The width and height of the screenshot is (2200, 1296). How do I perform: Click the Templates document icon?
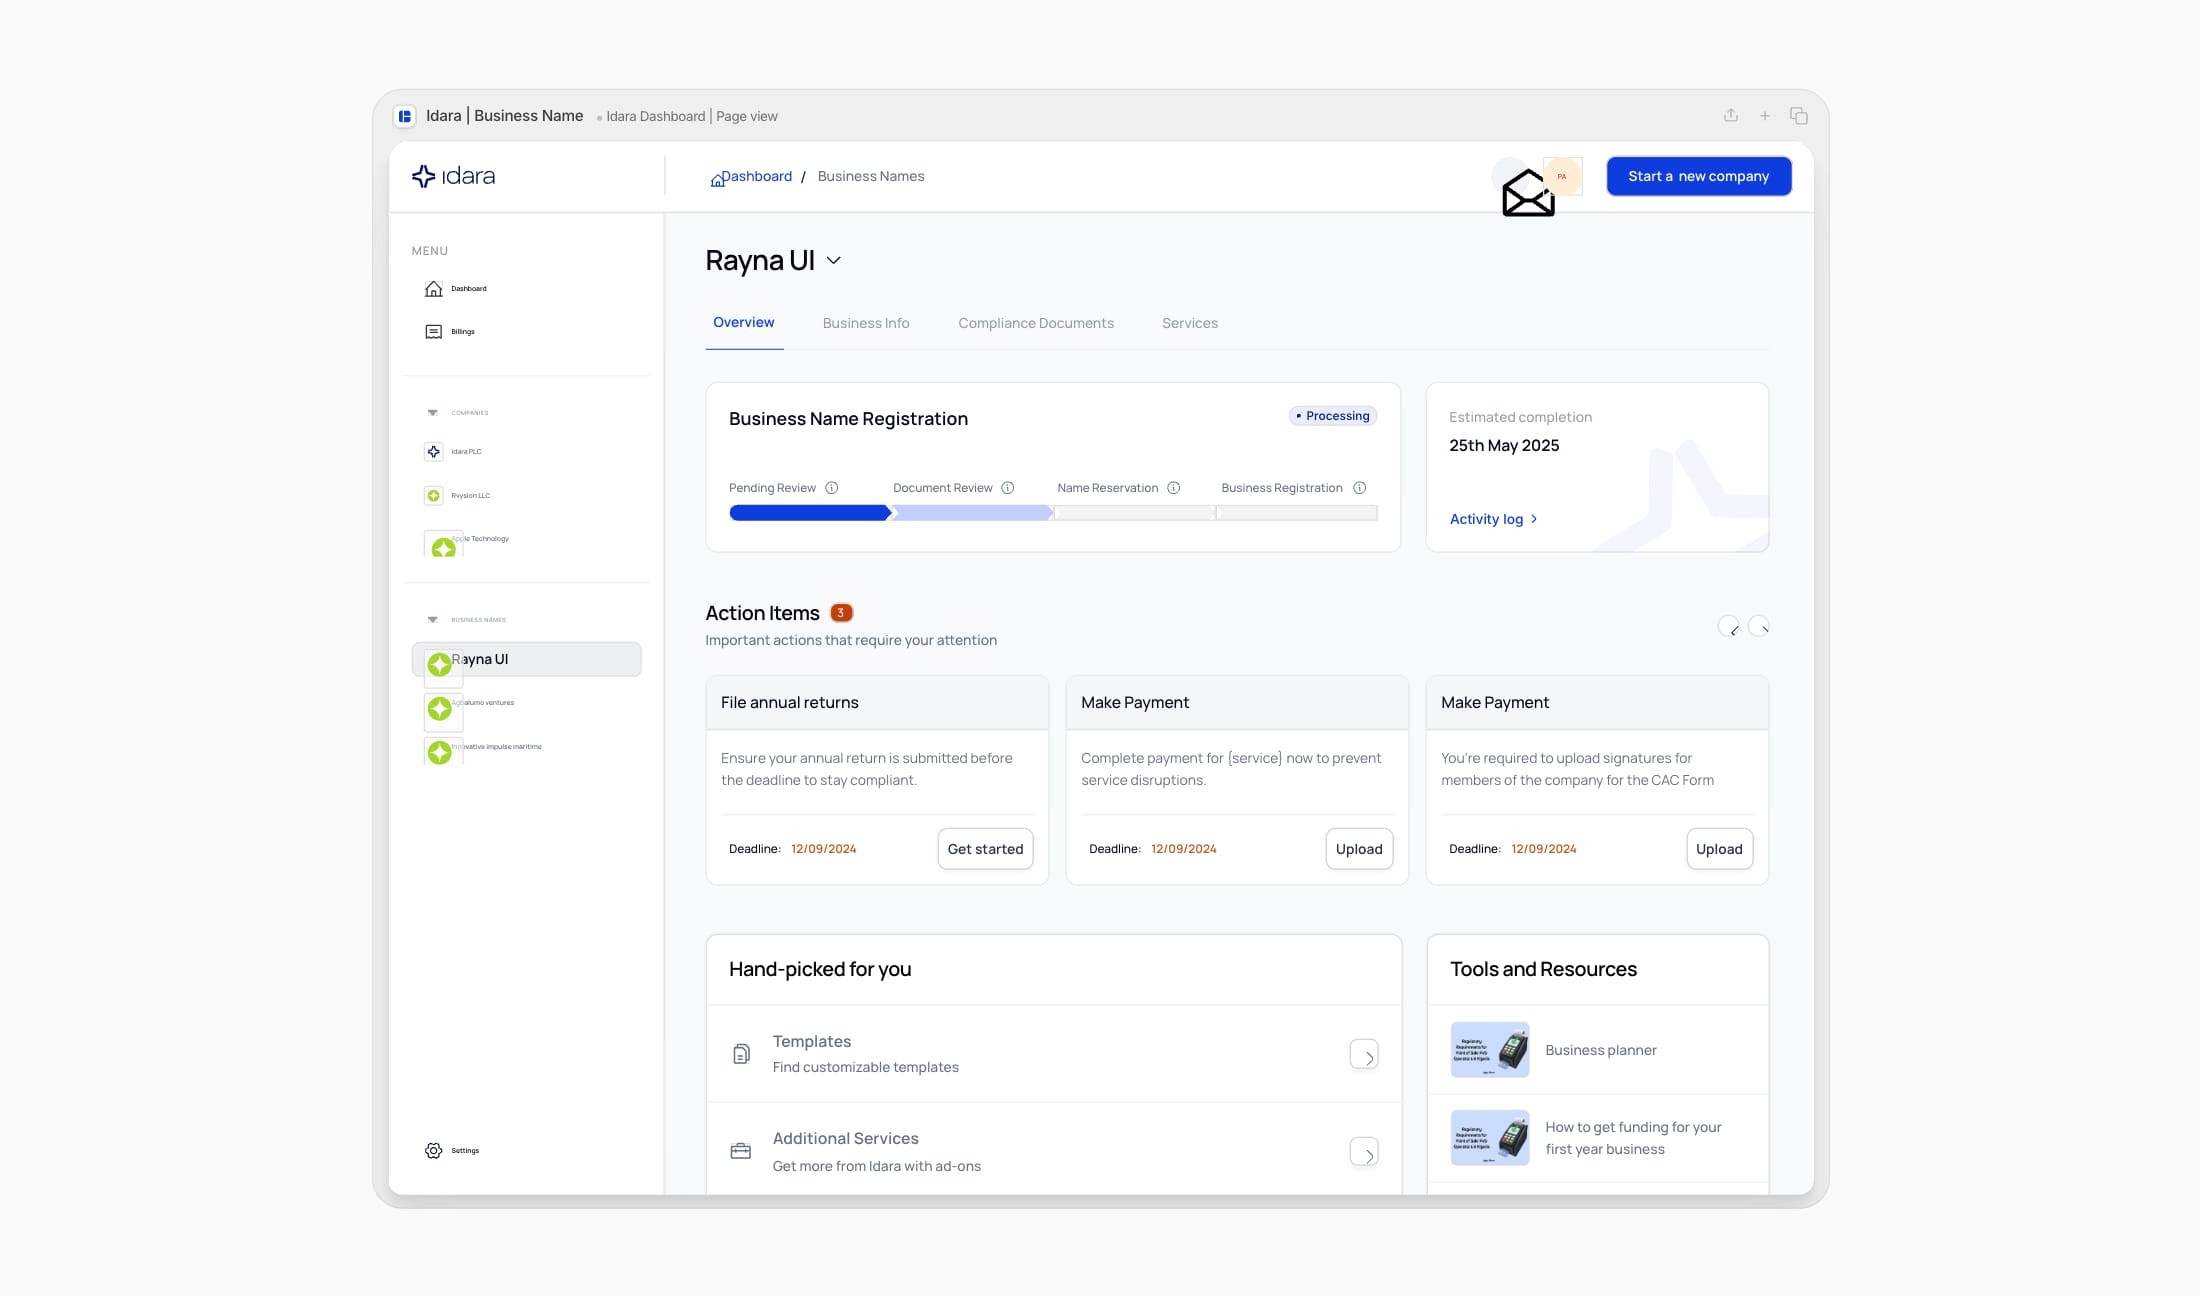(x=741, y=1054)
